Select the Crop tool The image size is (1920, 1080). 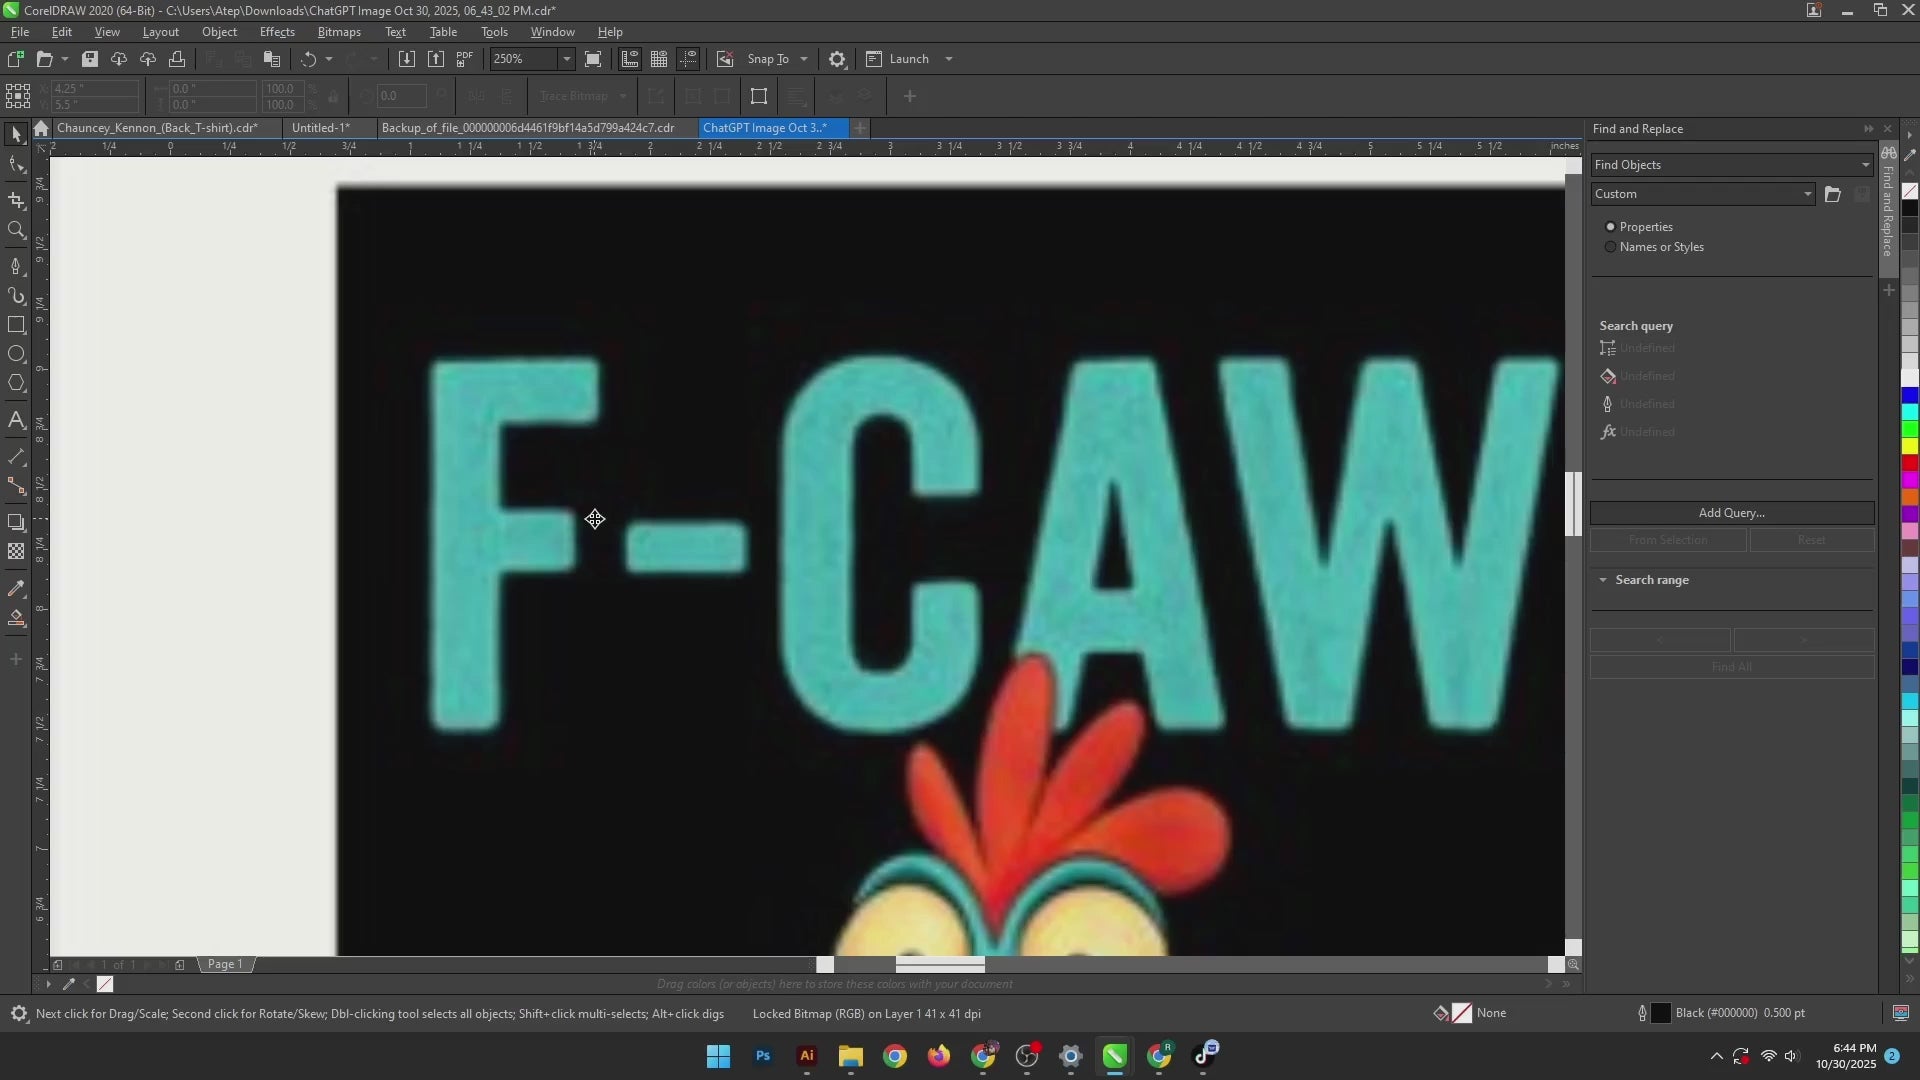point(16,200)
